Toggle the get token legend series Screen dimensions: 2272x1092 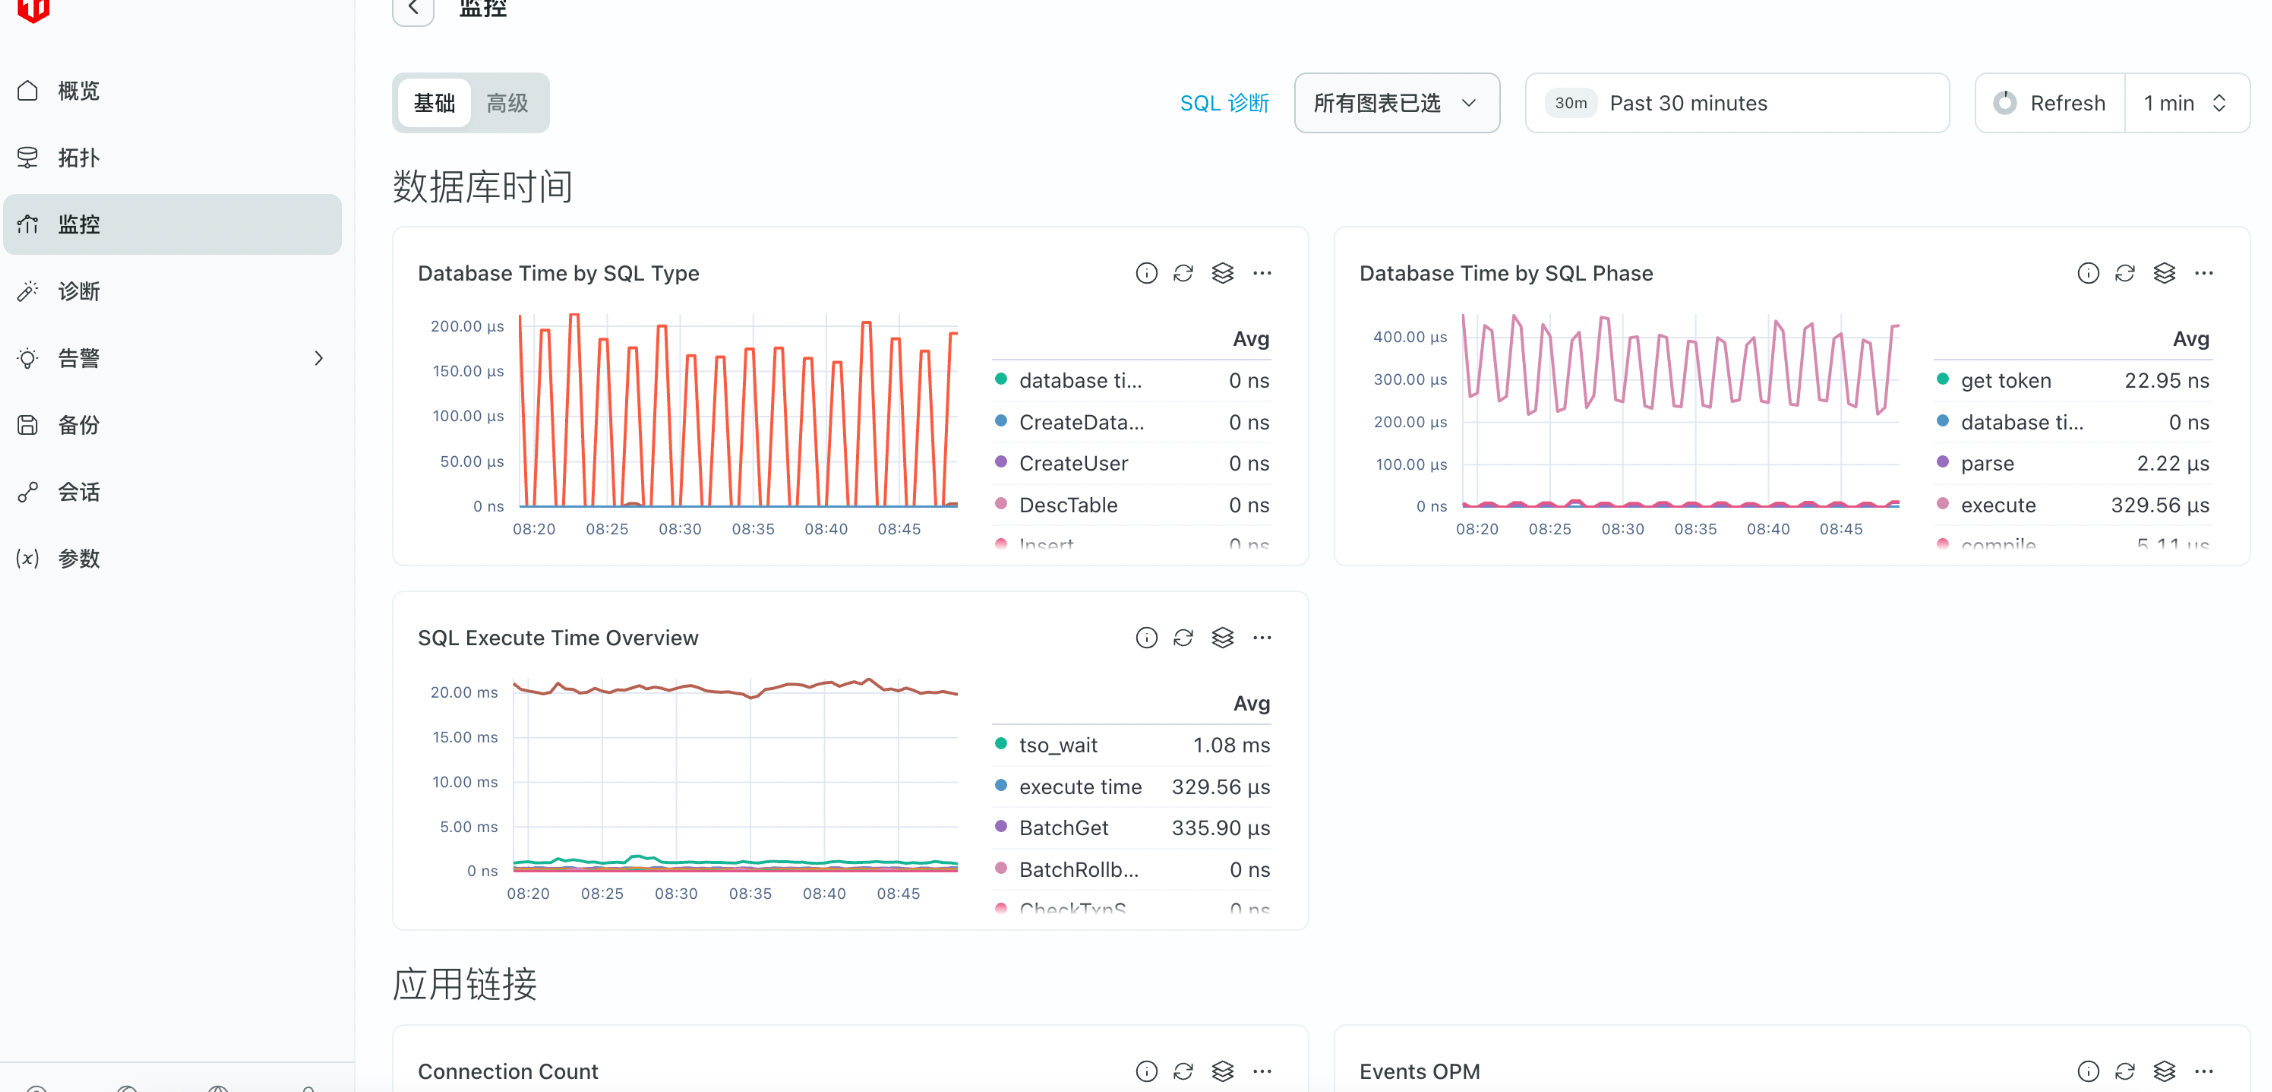[2005, 380]
